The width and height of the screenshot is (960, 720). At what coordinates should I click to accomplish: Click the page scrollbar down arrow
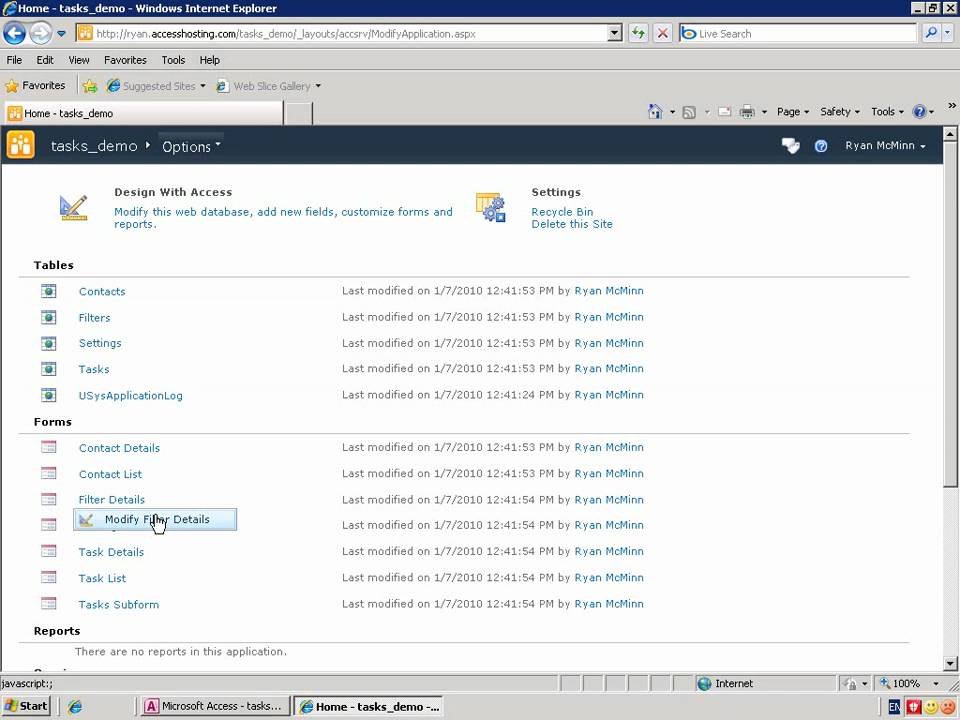coord(950,663)
